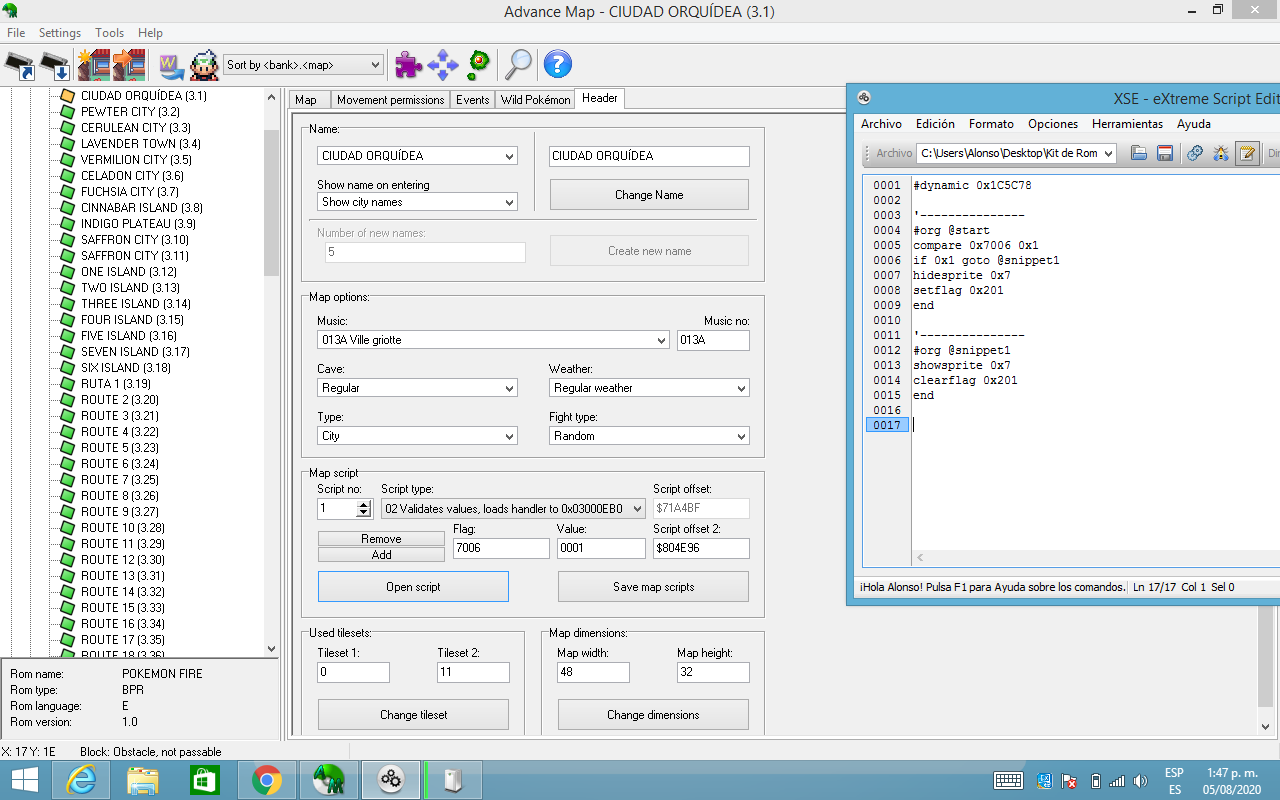Click the purple puzzle piece icon
The image size is (1280, 800).
click(408, 65)
